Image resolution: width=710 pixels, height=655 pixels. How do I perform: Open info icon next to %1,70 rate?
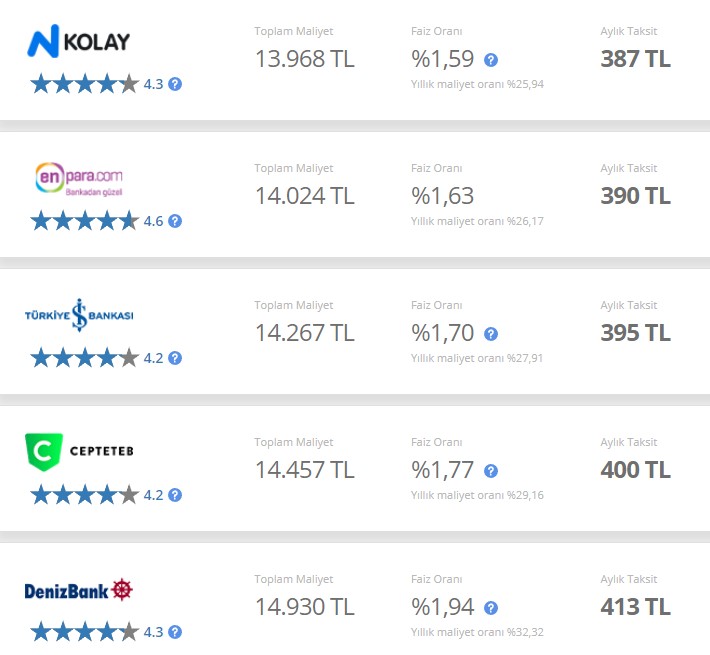(491, 334)
